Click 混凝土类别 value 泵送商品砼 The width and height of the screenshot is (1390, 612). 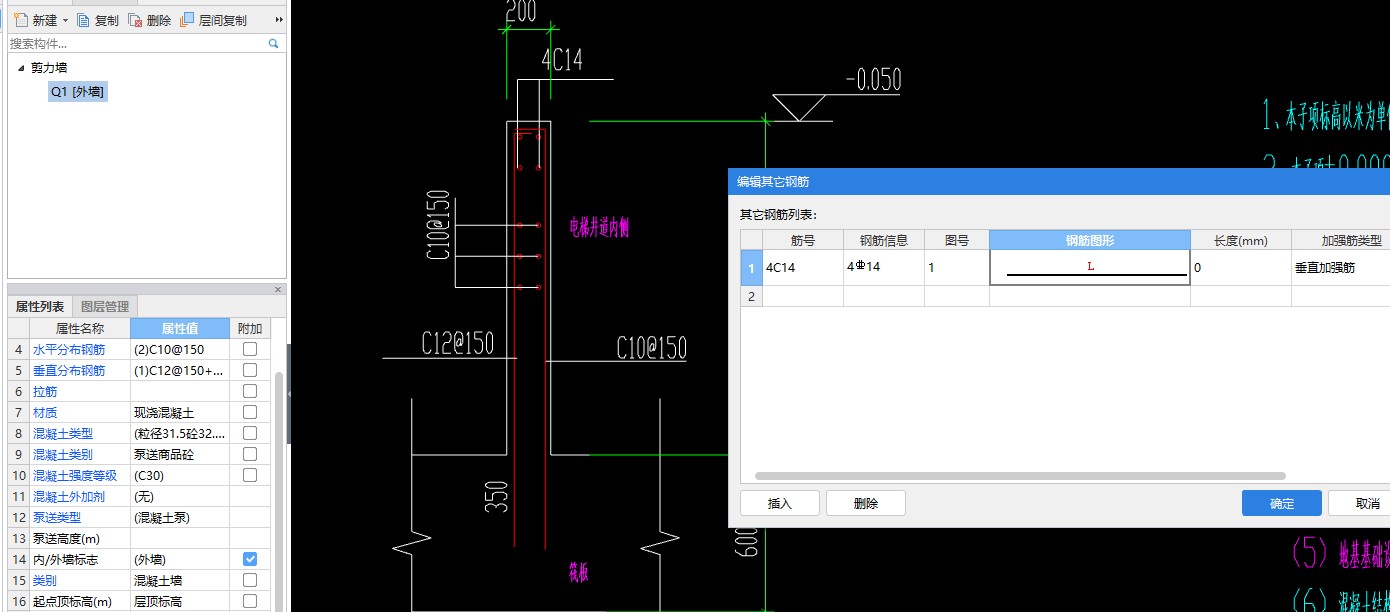click(x=180, y=454)
